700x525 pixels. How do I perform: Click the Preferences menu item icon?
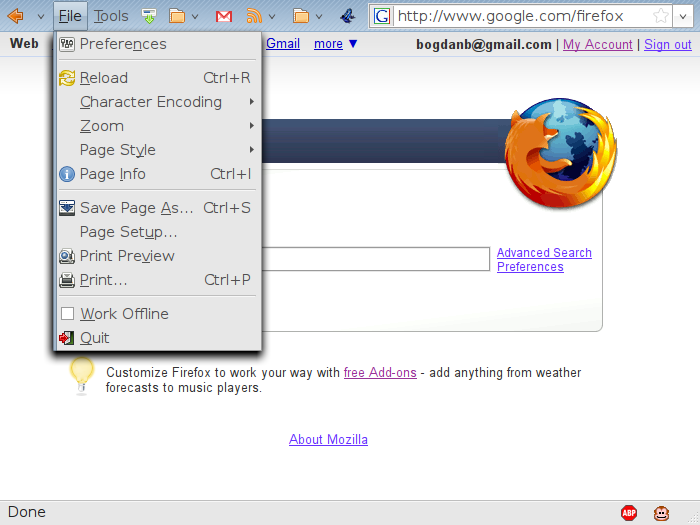coord(67,44)
